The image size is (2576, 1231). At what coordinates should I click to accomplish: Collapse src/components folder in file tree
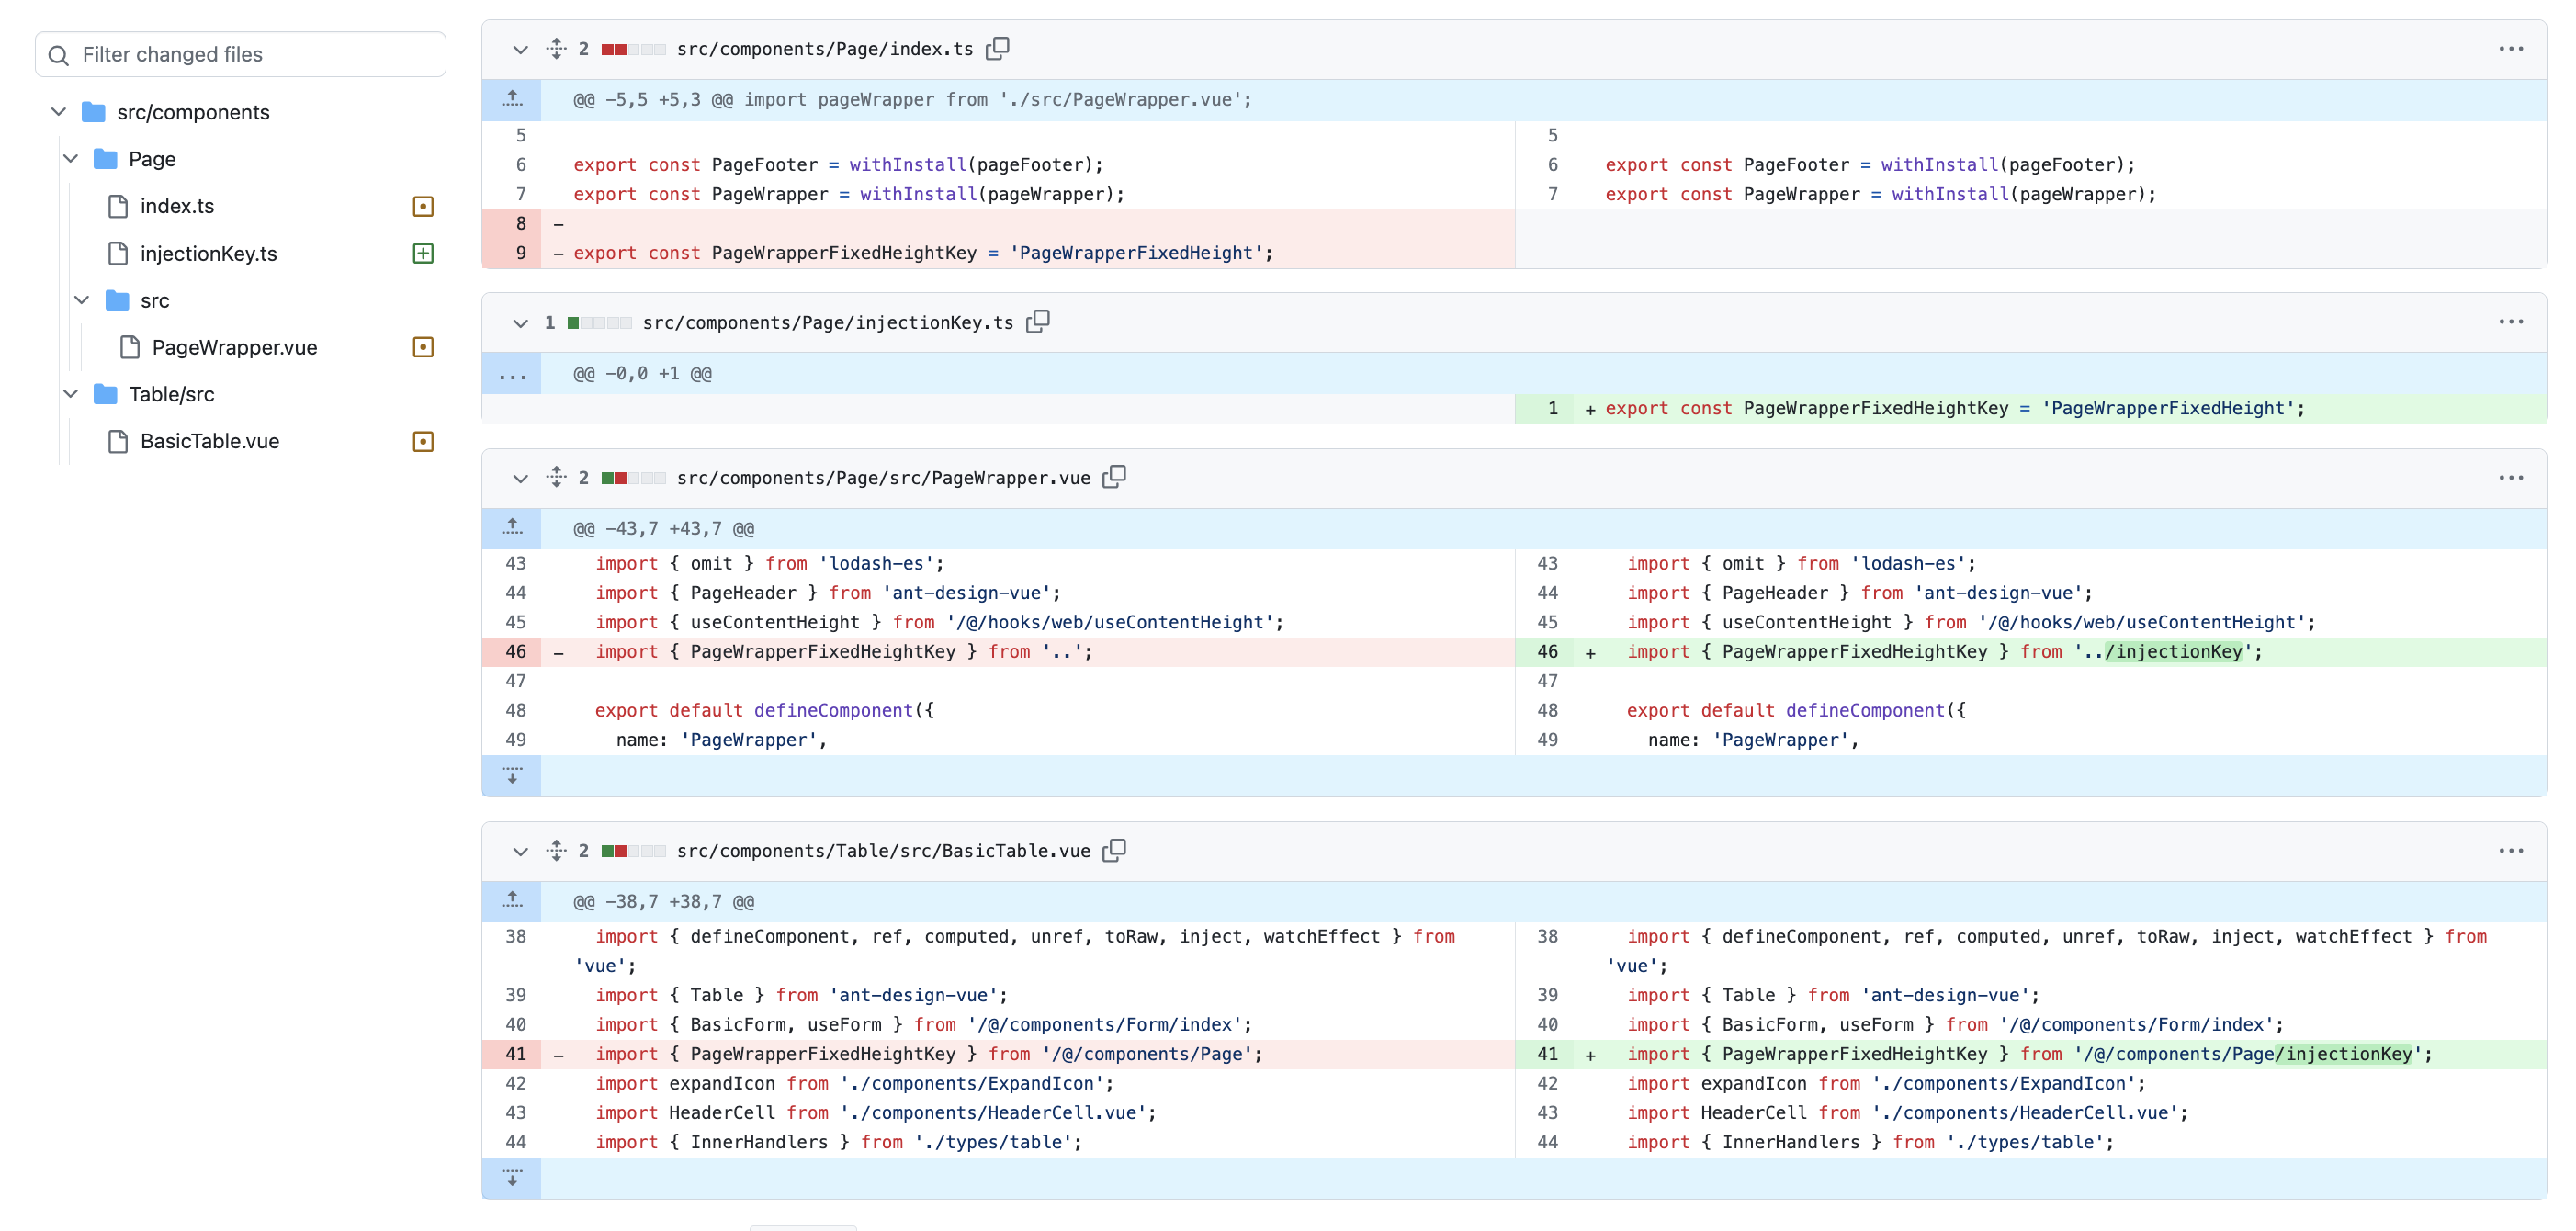click(x=58, y=112)
